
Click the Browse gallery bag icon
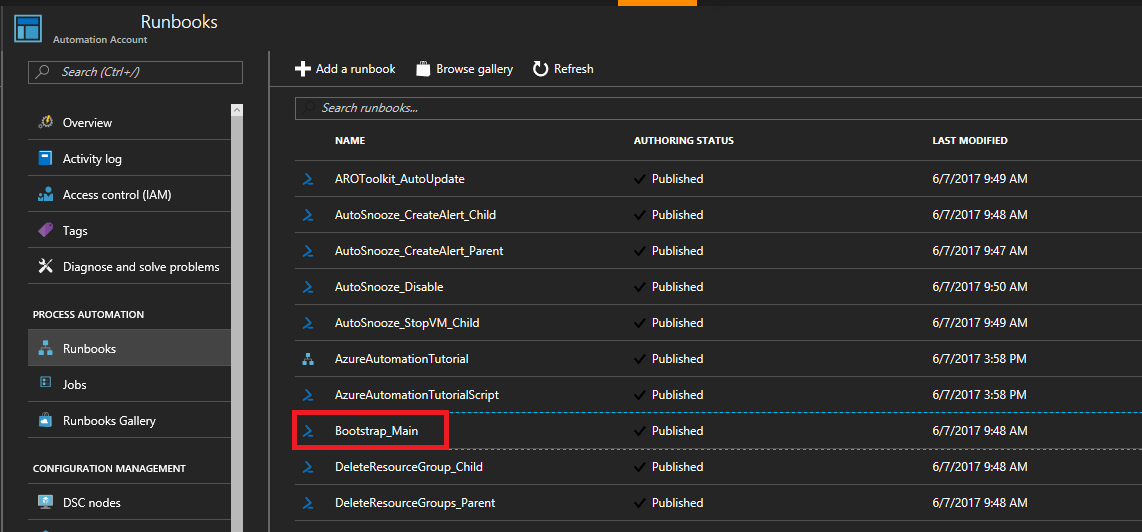click(x=423, y=69)
